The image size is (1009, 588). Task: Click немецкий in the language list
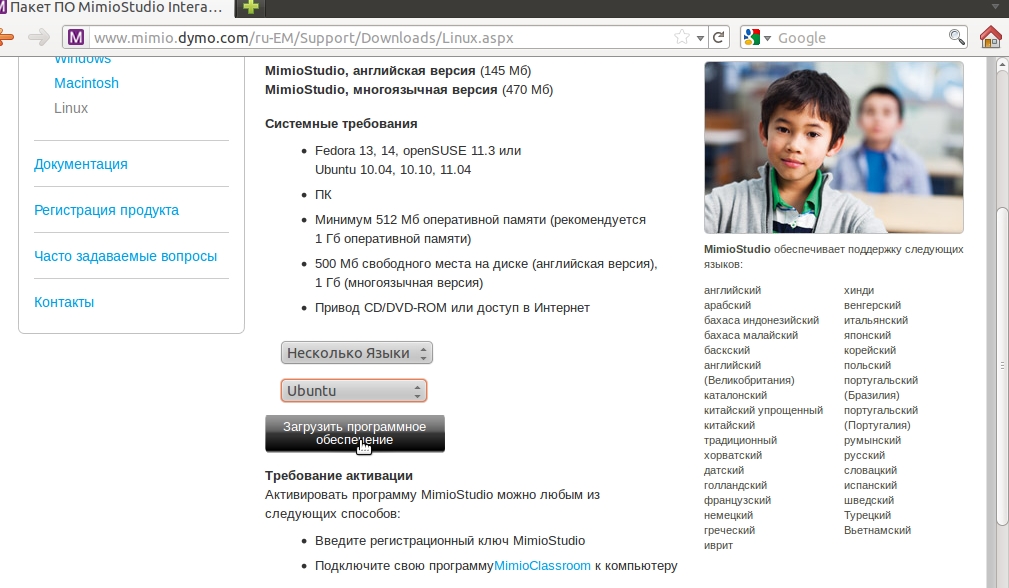click(x=728, y=515)
